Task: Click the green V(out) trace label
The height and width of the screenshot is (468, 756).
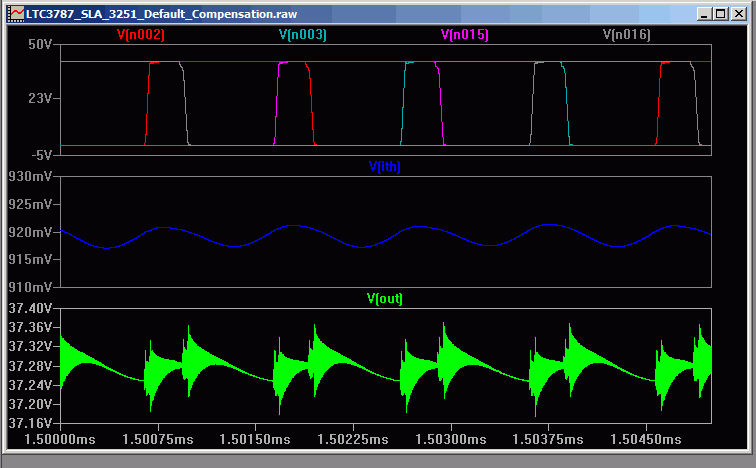Action: (384, 298)
